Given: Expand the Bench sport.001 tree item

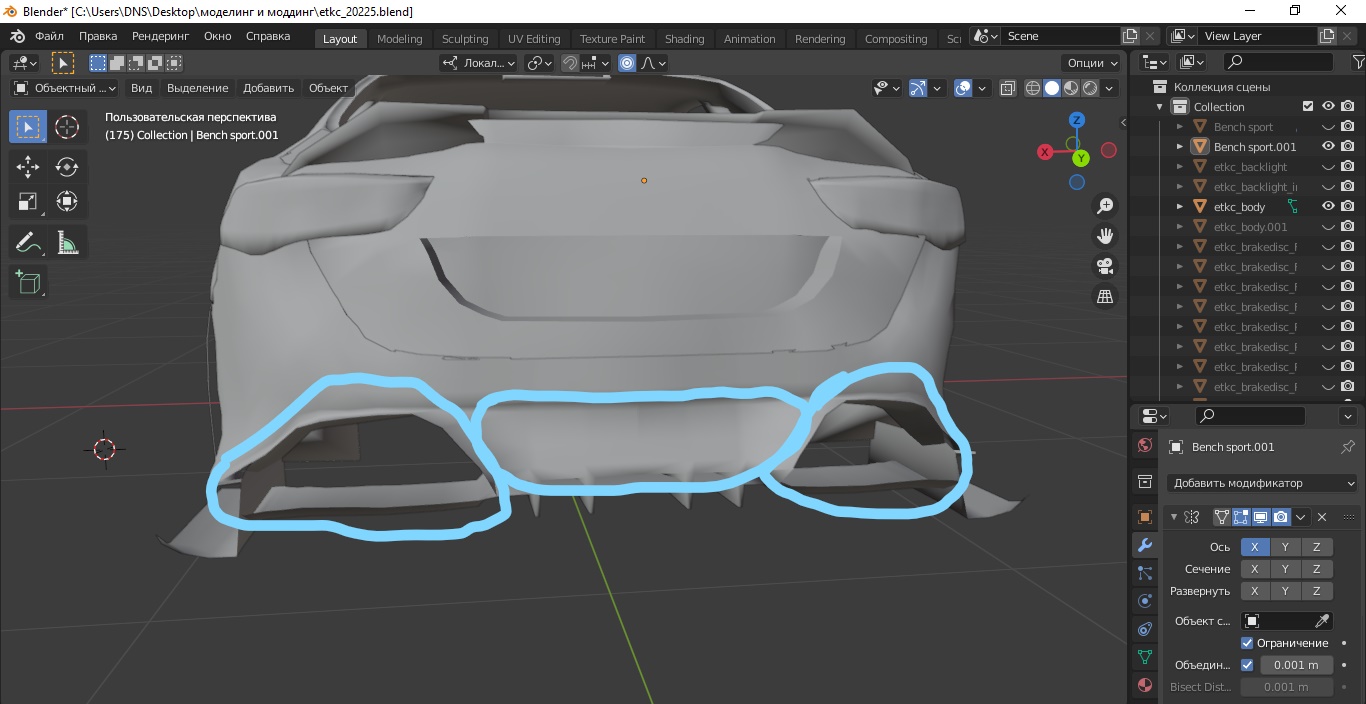Looking at the screenshot, I should pos(1180,147).
